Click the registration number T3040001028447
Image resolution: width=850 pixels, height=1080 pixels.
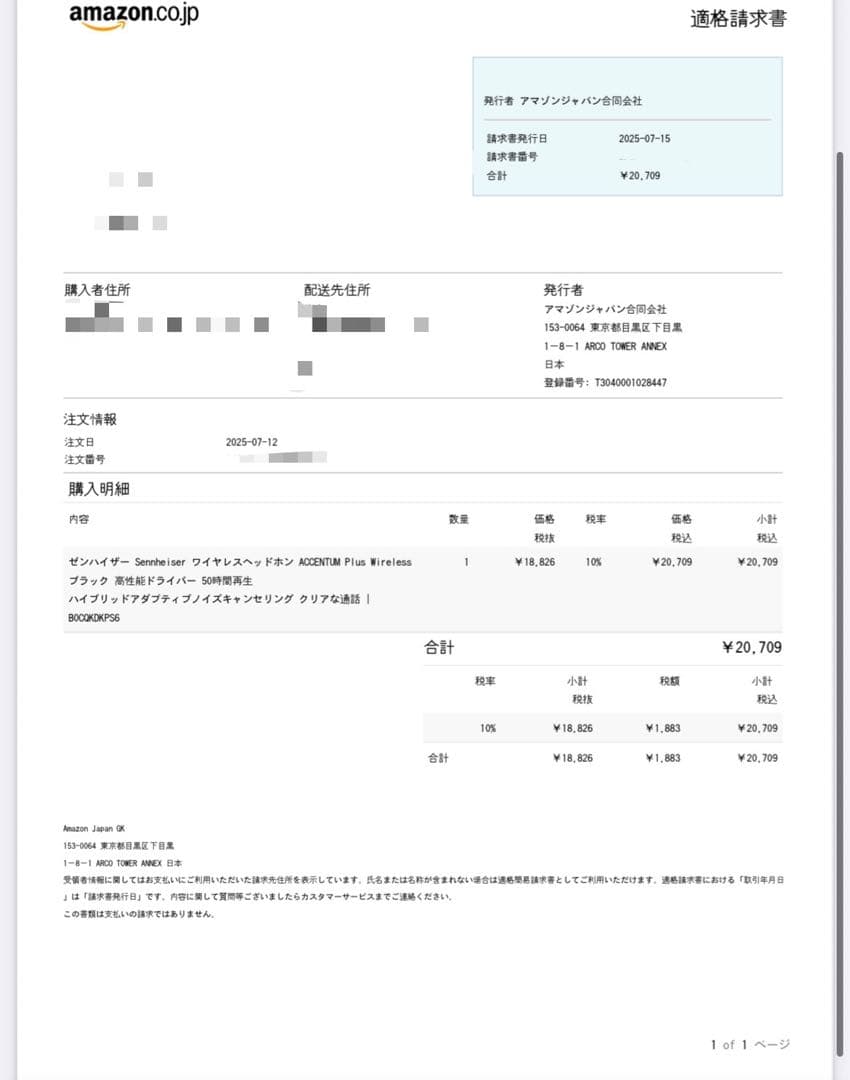pyautogui.click(x=630, y=383)
